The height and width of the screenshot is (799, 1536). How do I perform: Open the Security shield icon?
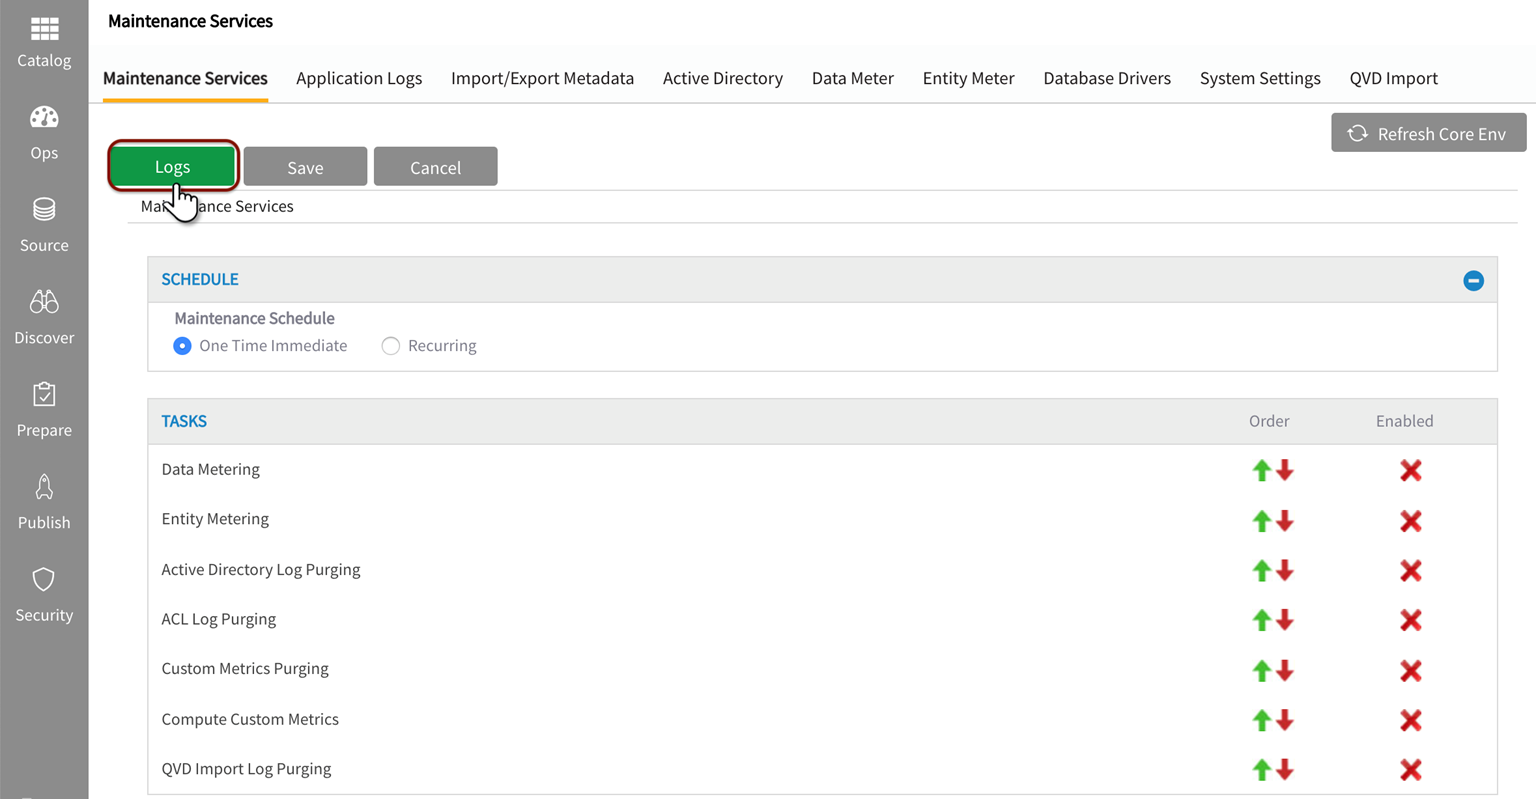coord(44,580)
